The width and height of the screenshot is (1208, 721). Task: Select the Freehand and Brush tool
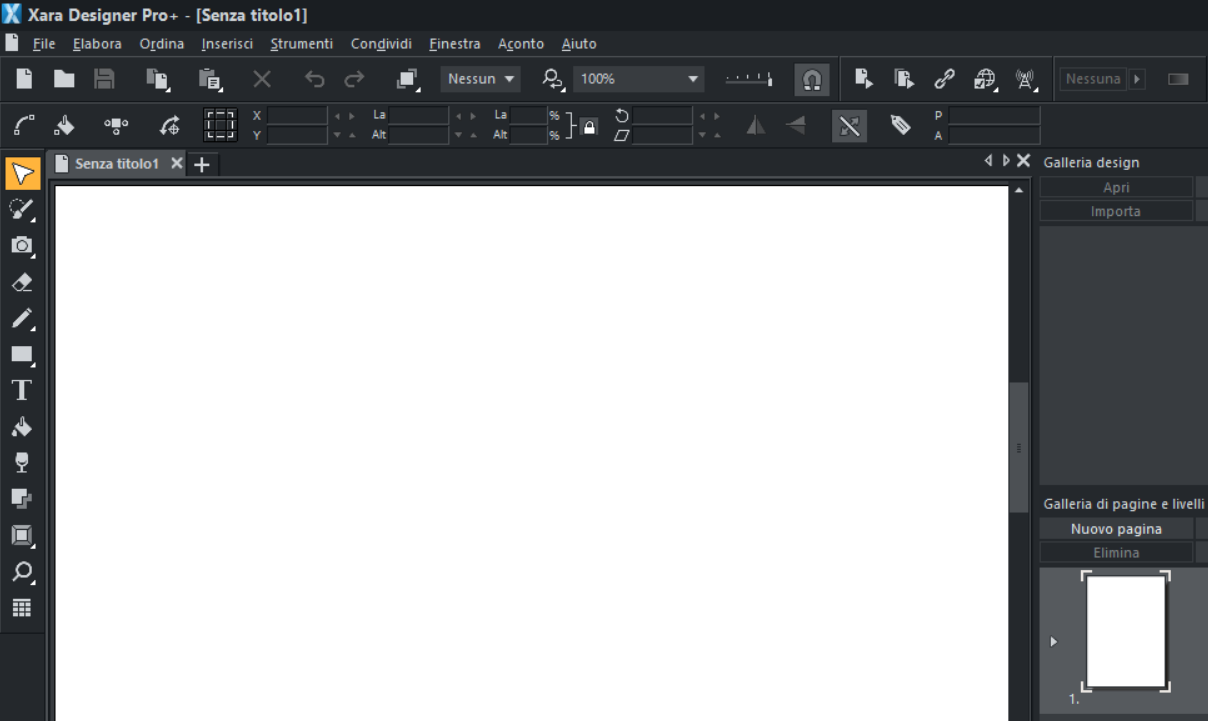pos(22,209)
